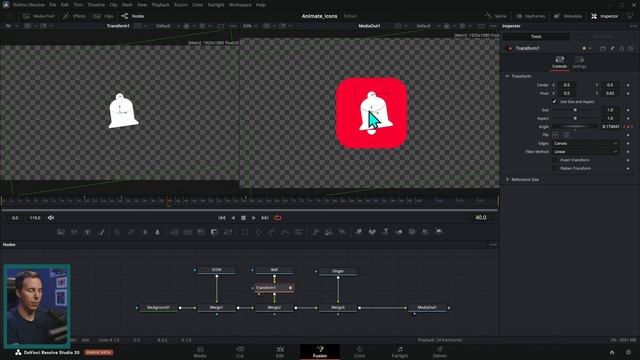Open right viewer 63% zoom dropdown
Image resolution: width=640 pixels, height=360 pixels.
point(250,26)
